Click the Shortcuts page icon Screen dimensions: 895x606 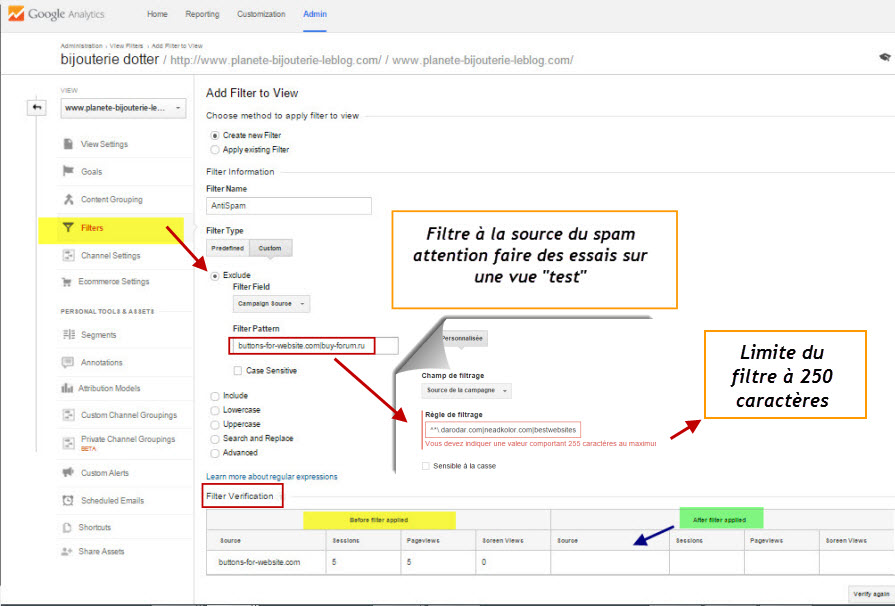(x=67, y=527)
